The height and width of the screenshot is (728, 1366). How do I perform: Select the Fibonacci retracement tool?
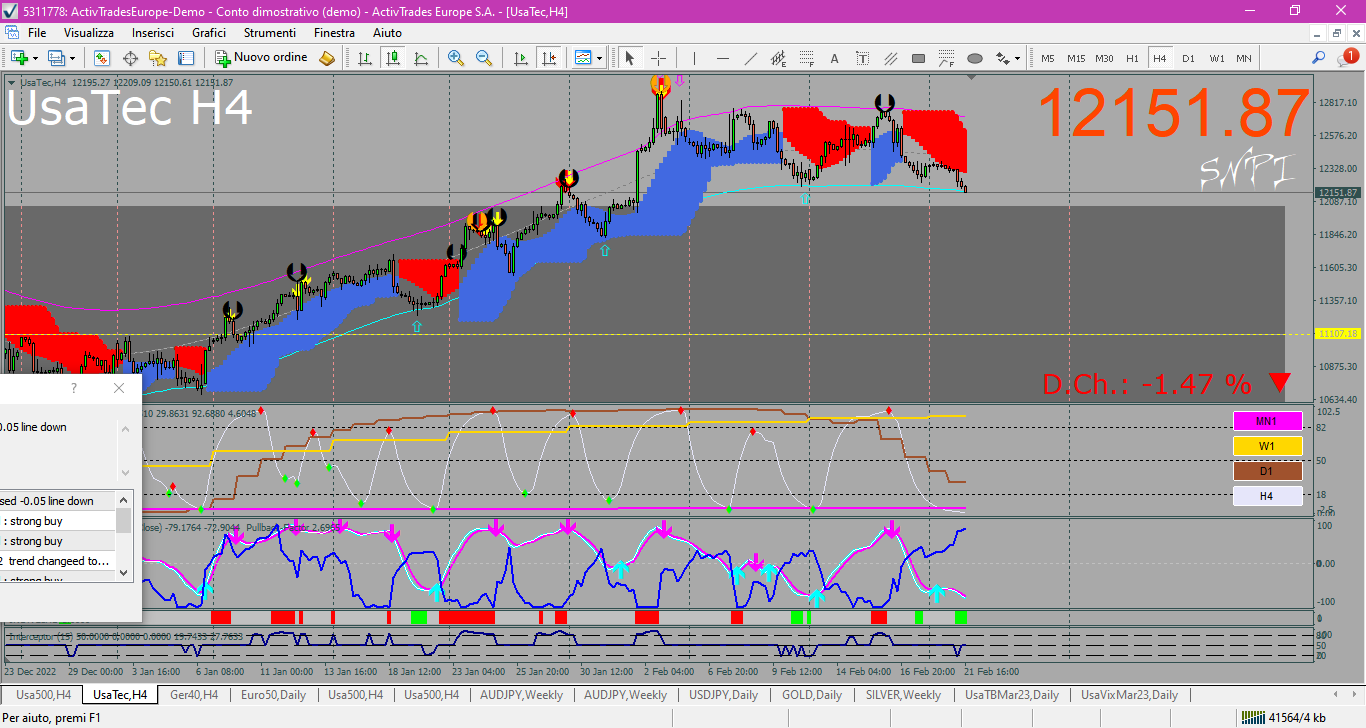806,58
